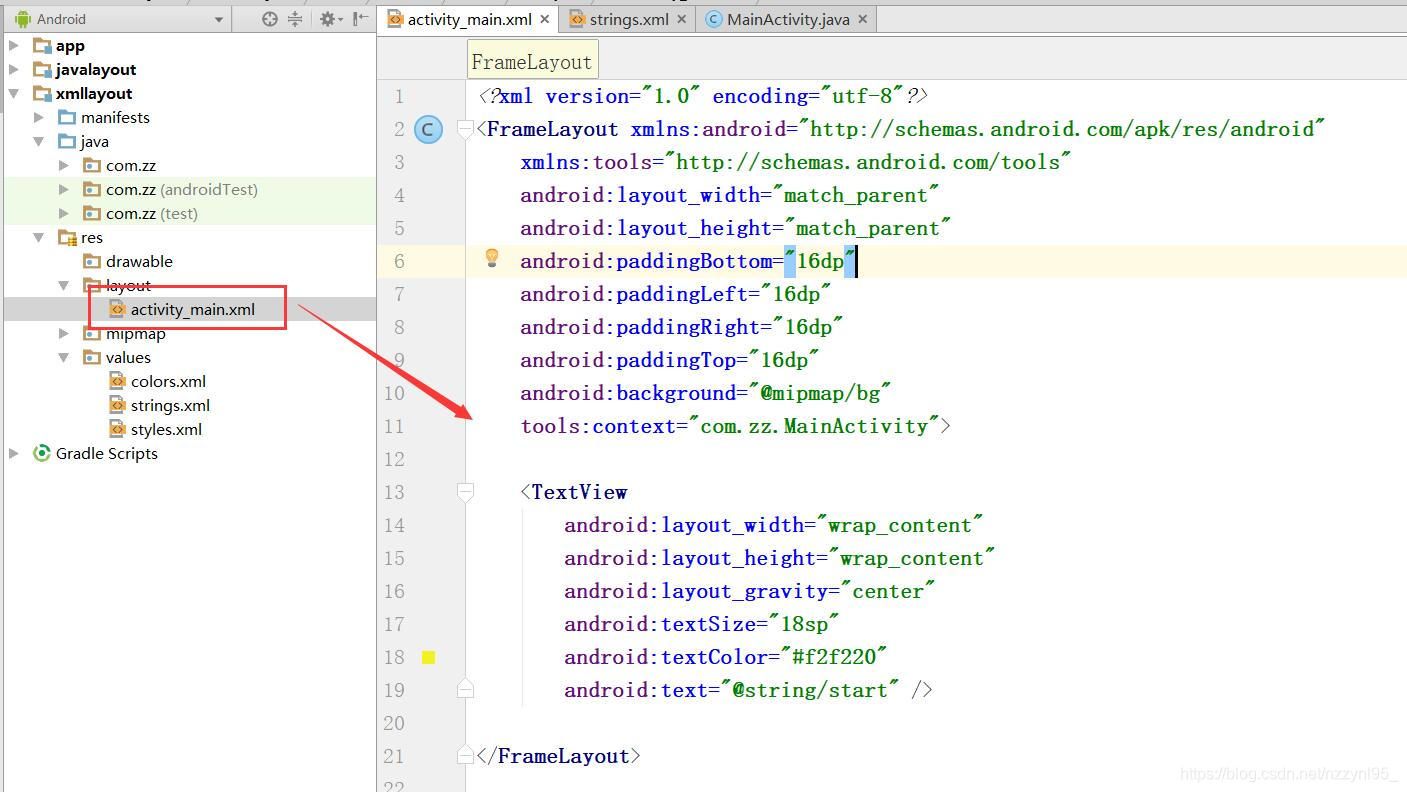This screenshot has height=792, width=1407.
Task: Click the fold end marker on line 21
Action: tap(465, 755)
